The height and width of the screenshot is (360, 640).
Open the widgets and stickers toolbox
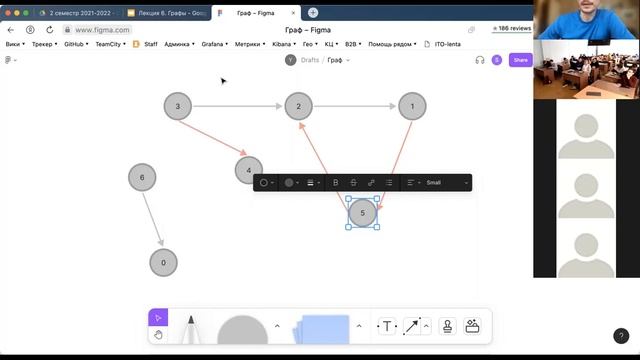coord(472,326)
